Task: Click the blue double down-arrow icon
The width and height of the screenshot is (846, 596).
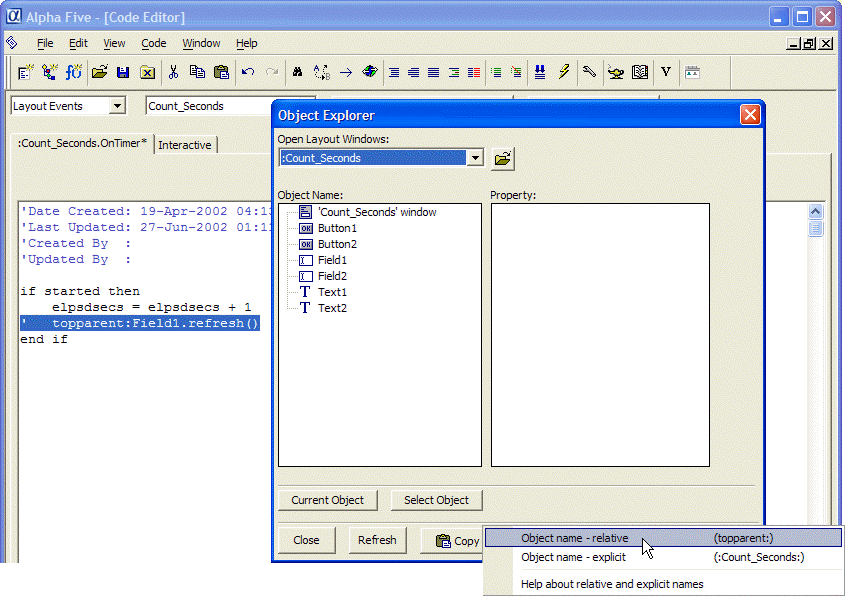Action: [540, 72]
